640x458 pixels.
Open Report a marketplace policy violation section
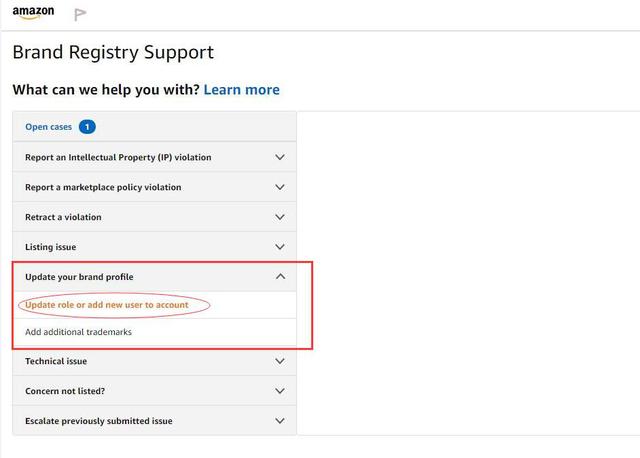point(103,187)
